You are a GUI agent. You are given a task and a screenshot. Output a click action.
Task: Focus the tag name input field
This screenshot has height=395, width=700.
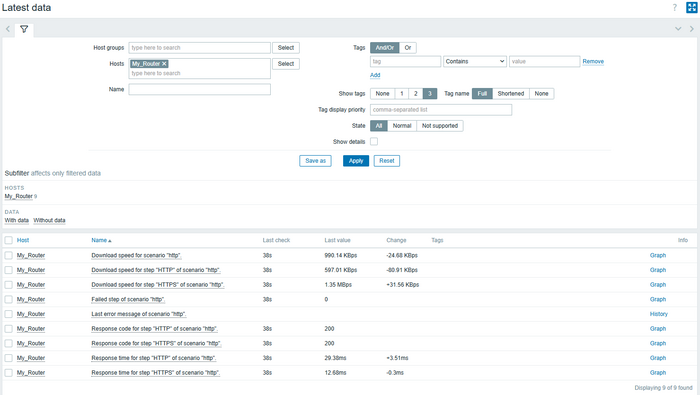405,62
